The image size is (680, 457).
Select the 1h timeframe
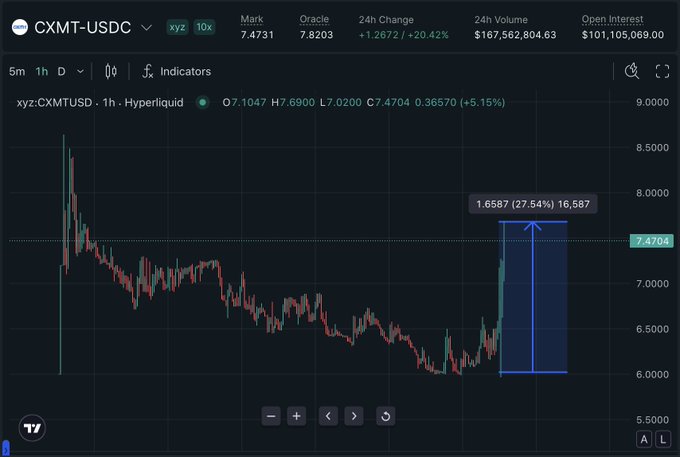[x=42, y=72]
